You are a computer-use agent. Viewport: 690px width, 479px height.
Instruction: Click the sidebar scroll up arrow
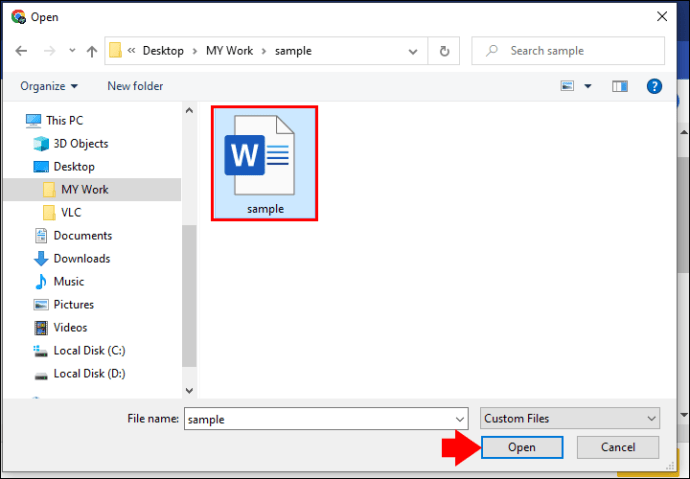coord(189,110)
